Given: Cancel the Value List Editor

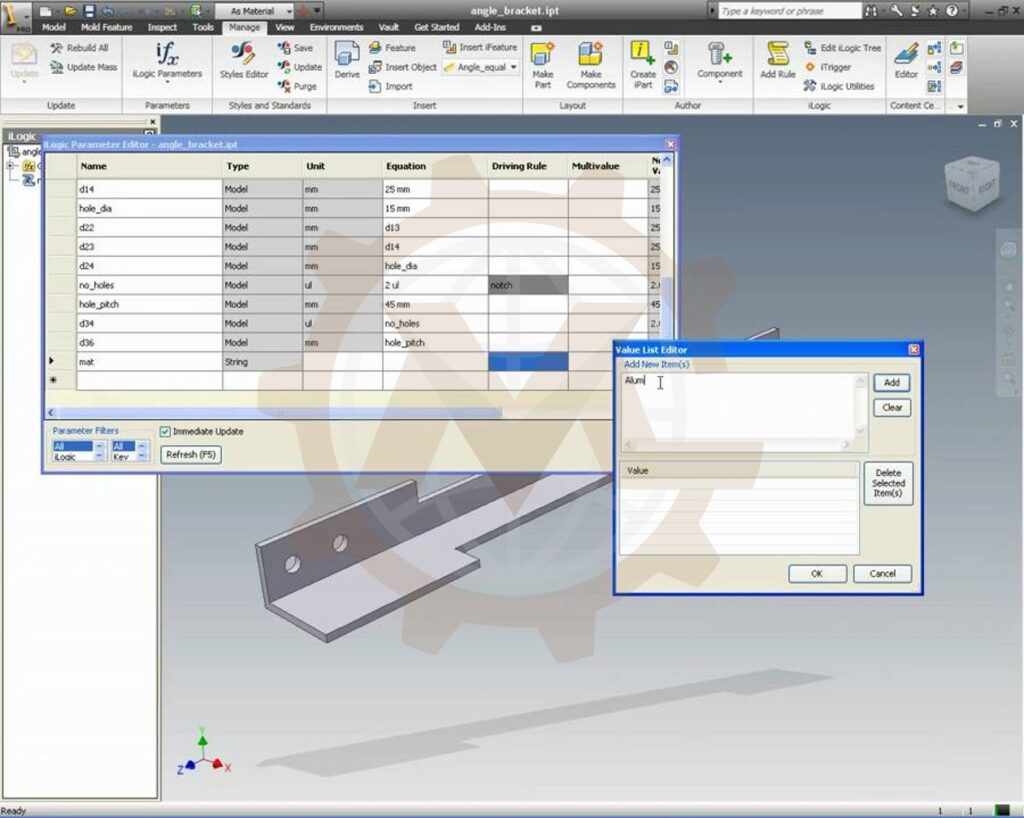Looking at the screenshot, I should pyautogui.click(x=882, y=574).
